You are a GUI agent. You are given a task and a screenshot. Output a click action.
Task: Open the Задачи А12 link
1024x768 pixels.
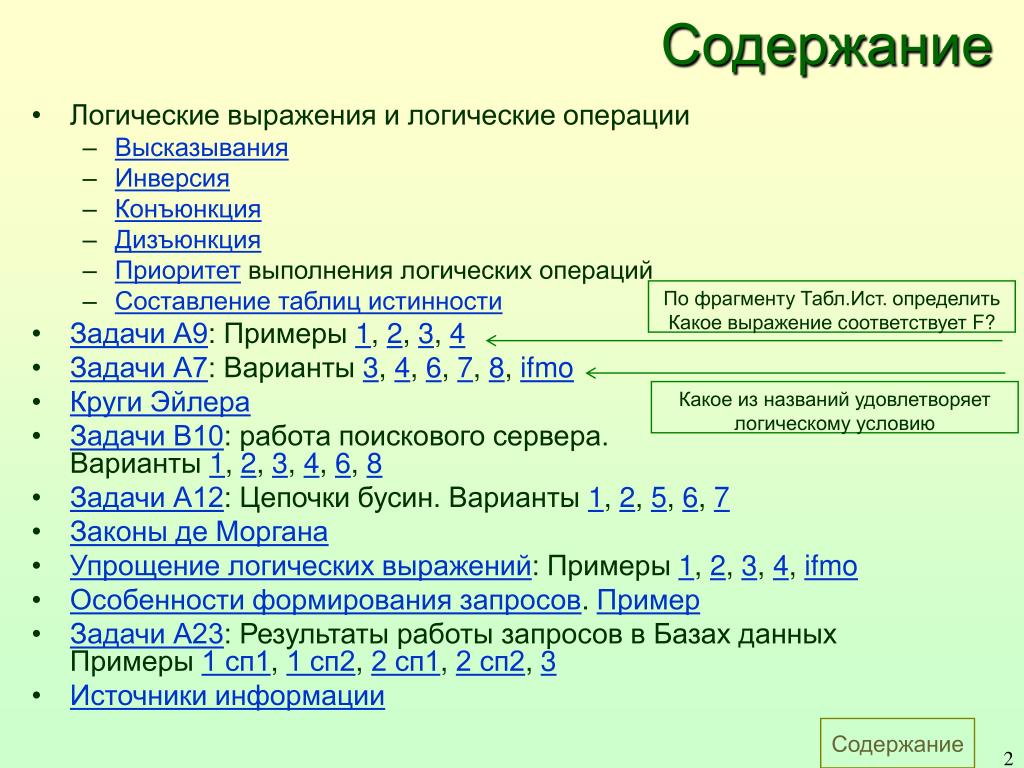(146, 498)
